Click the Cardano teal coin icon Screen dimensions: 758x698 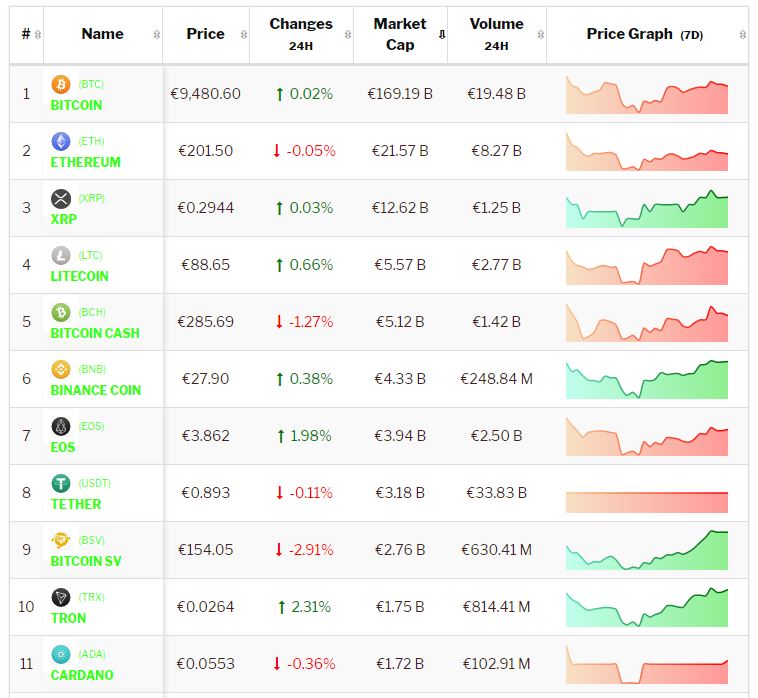[61, 654]
